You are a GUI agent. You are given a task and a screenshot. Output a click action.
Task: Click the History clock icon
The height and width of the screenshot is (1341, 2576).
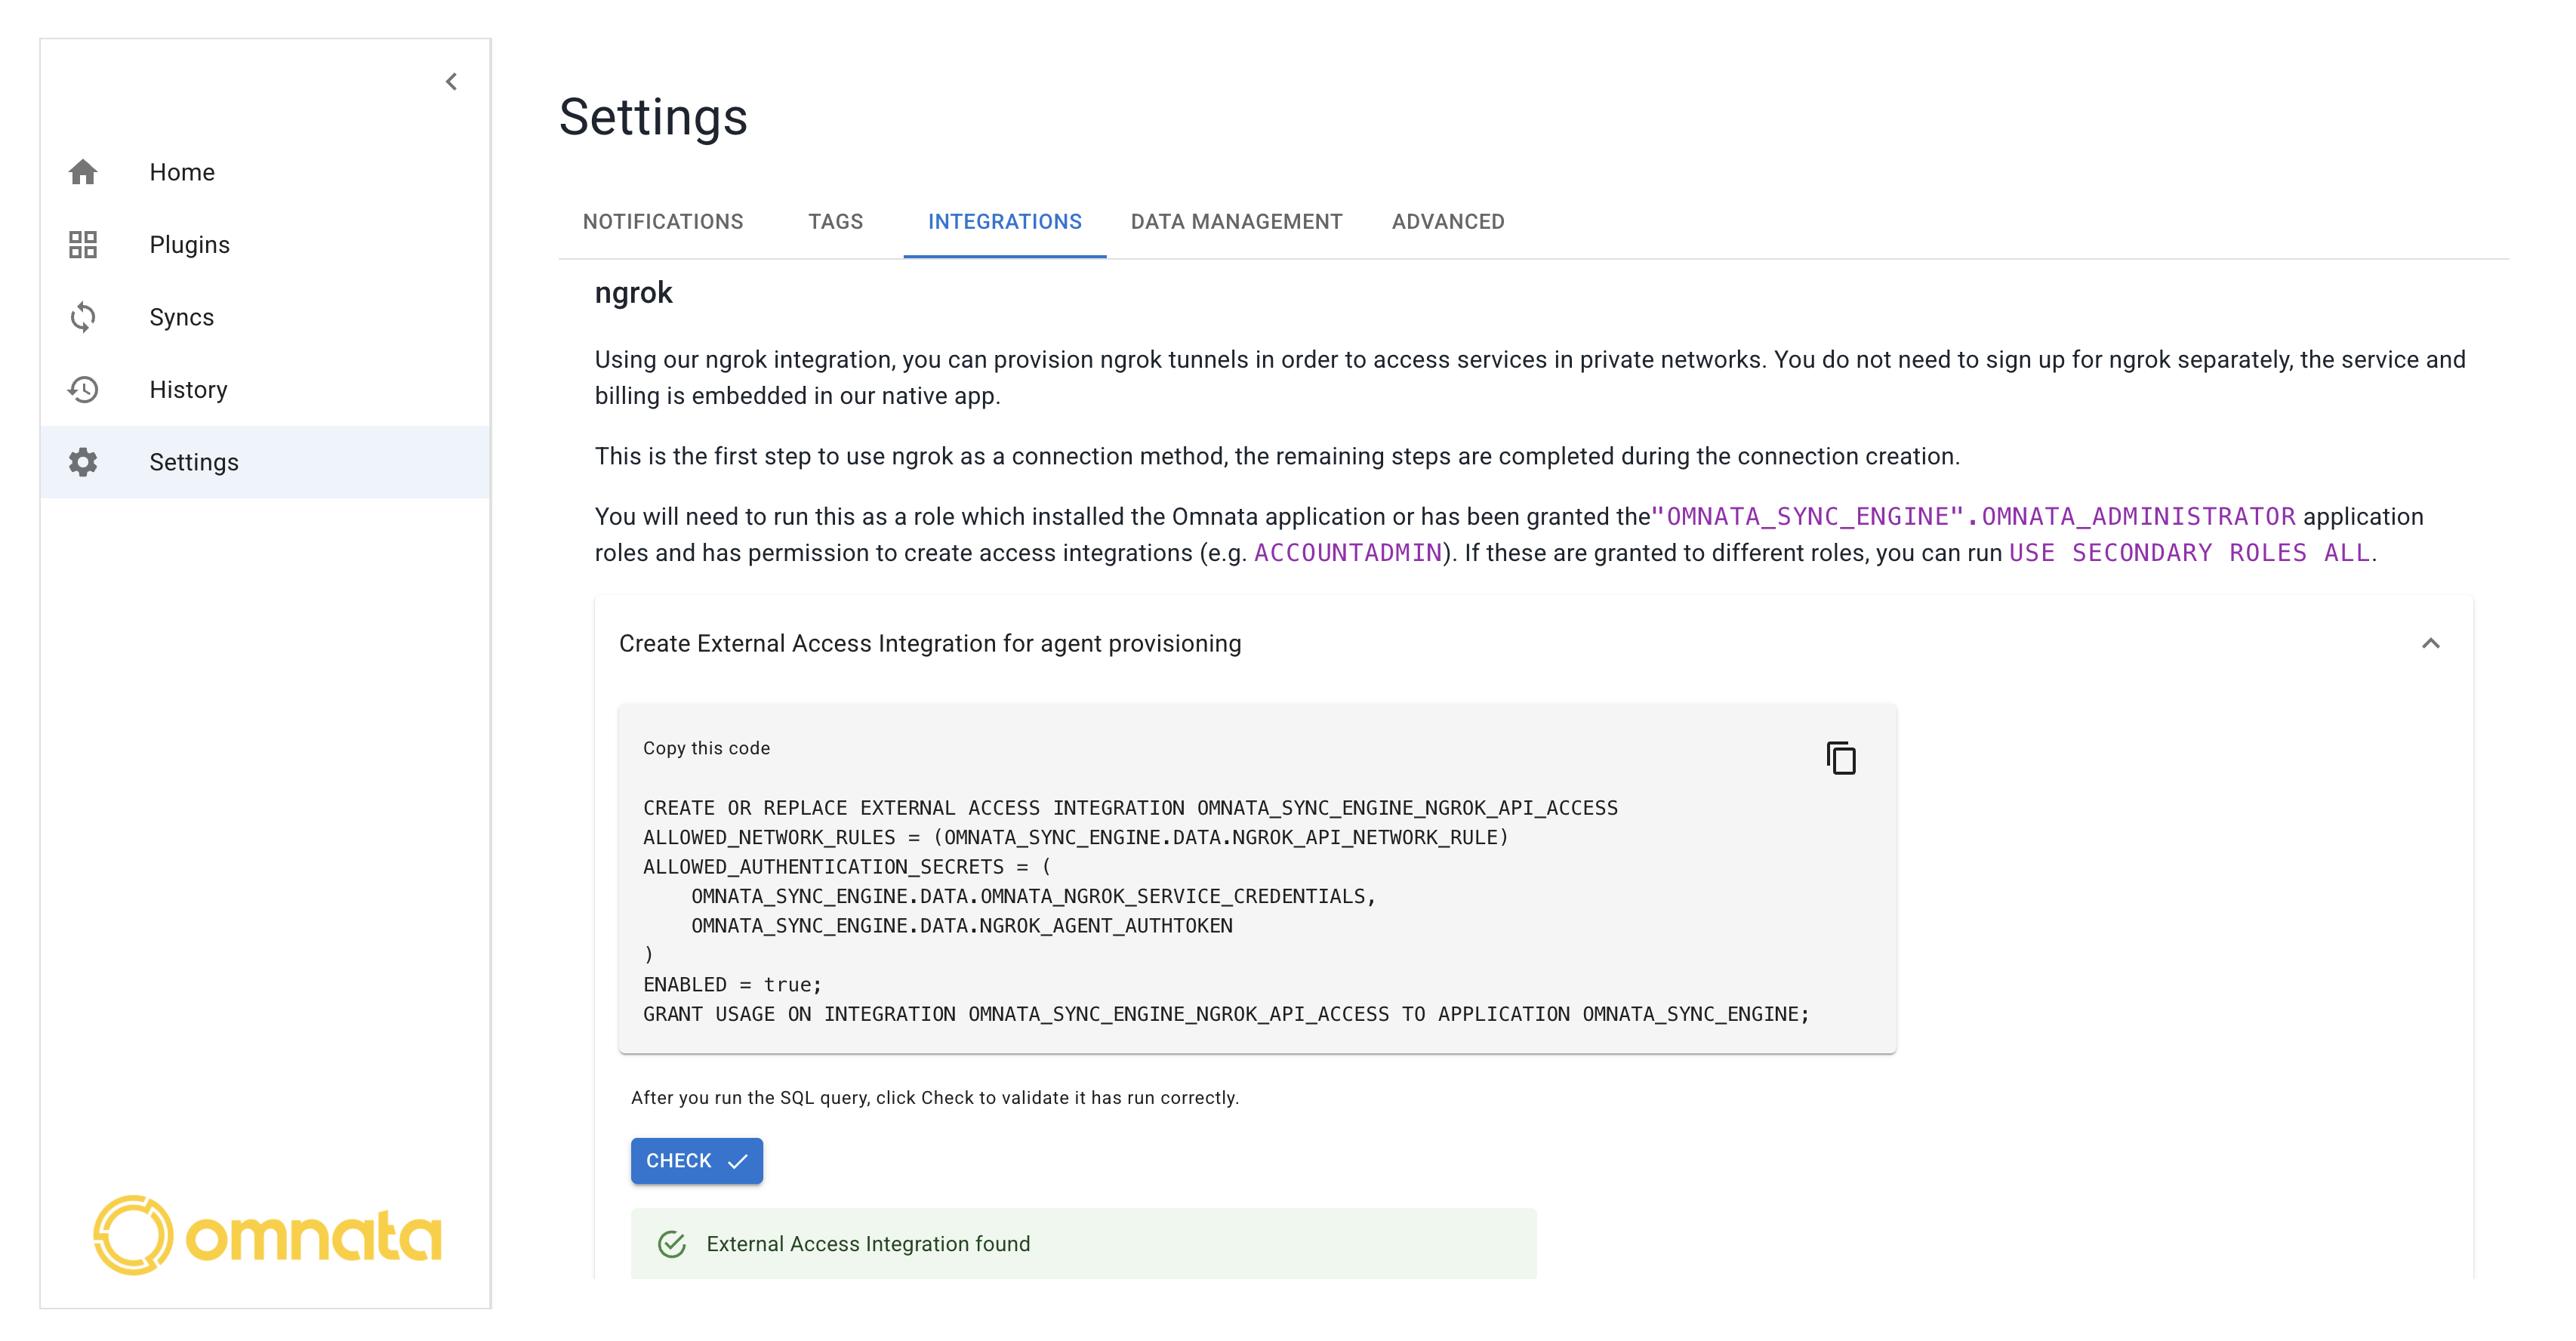coord(83,389)
